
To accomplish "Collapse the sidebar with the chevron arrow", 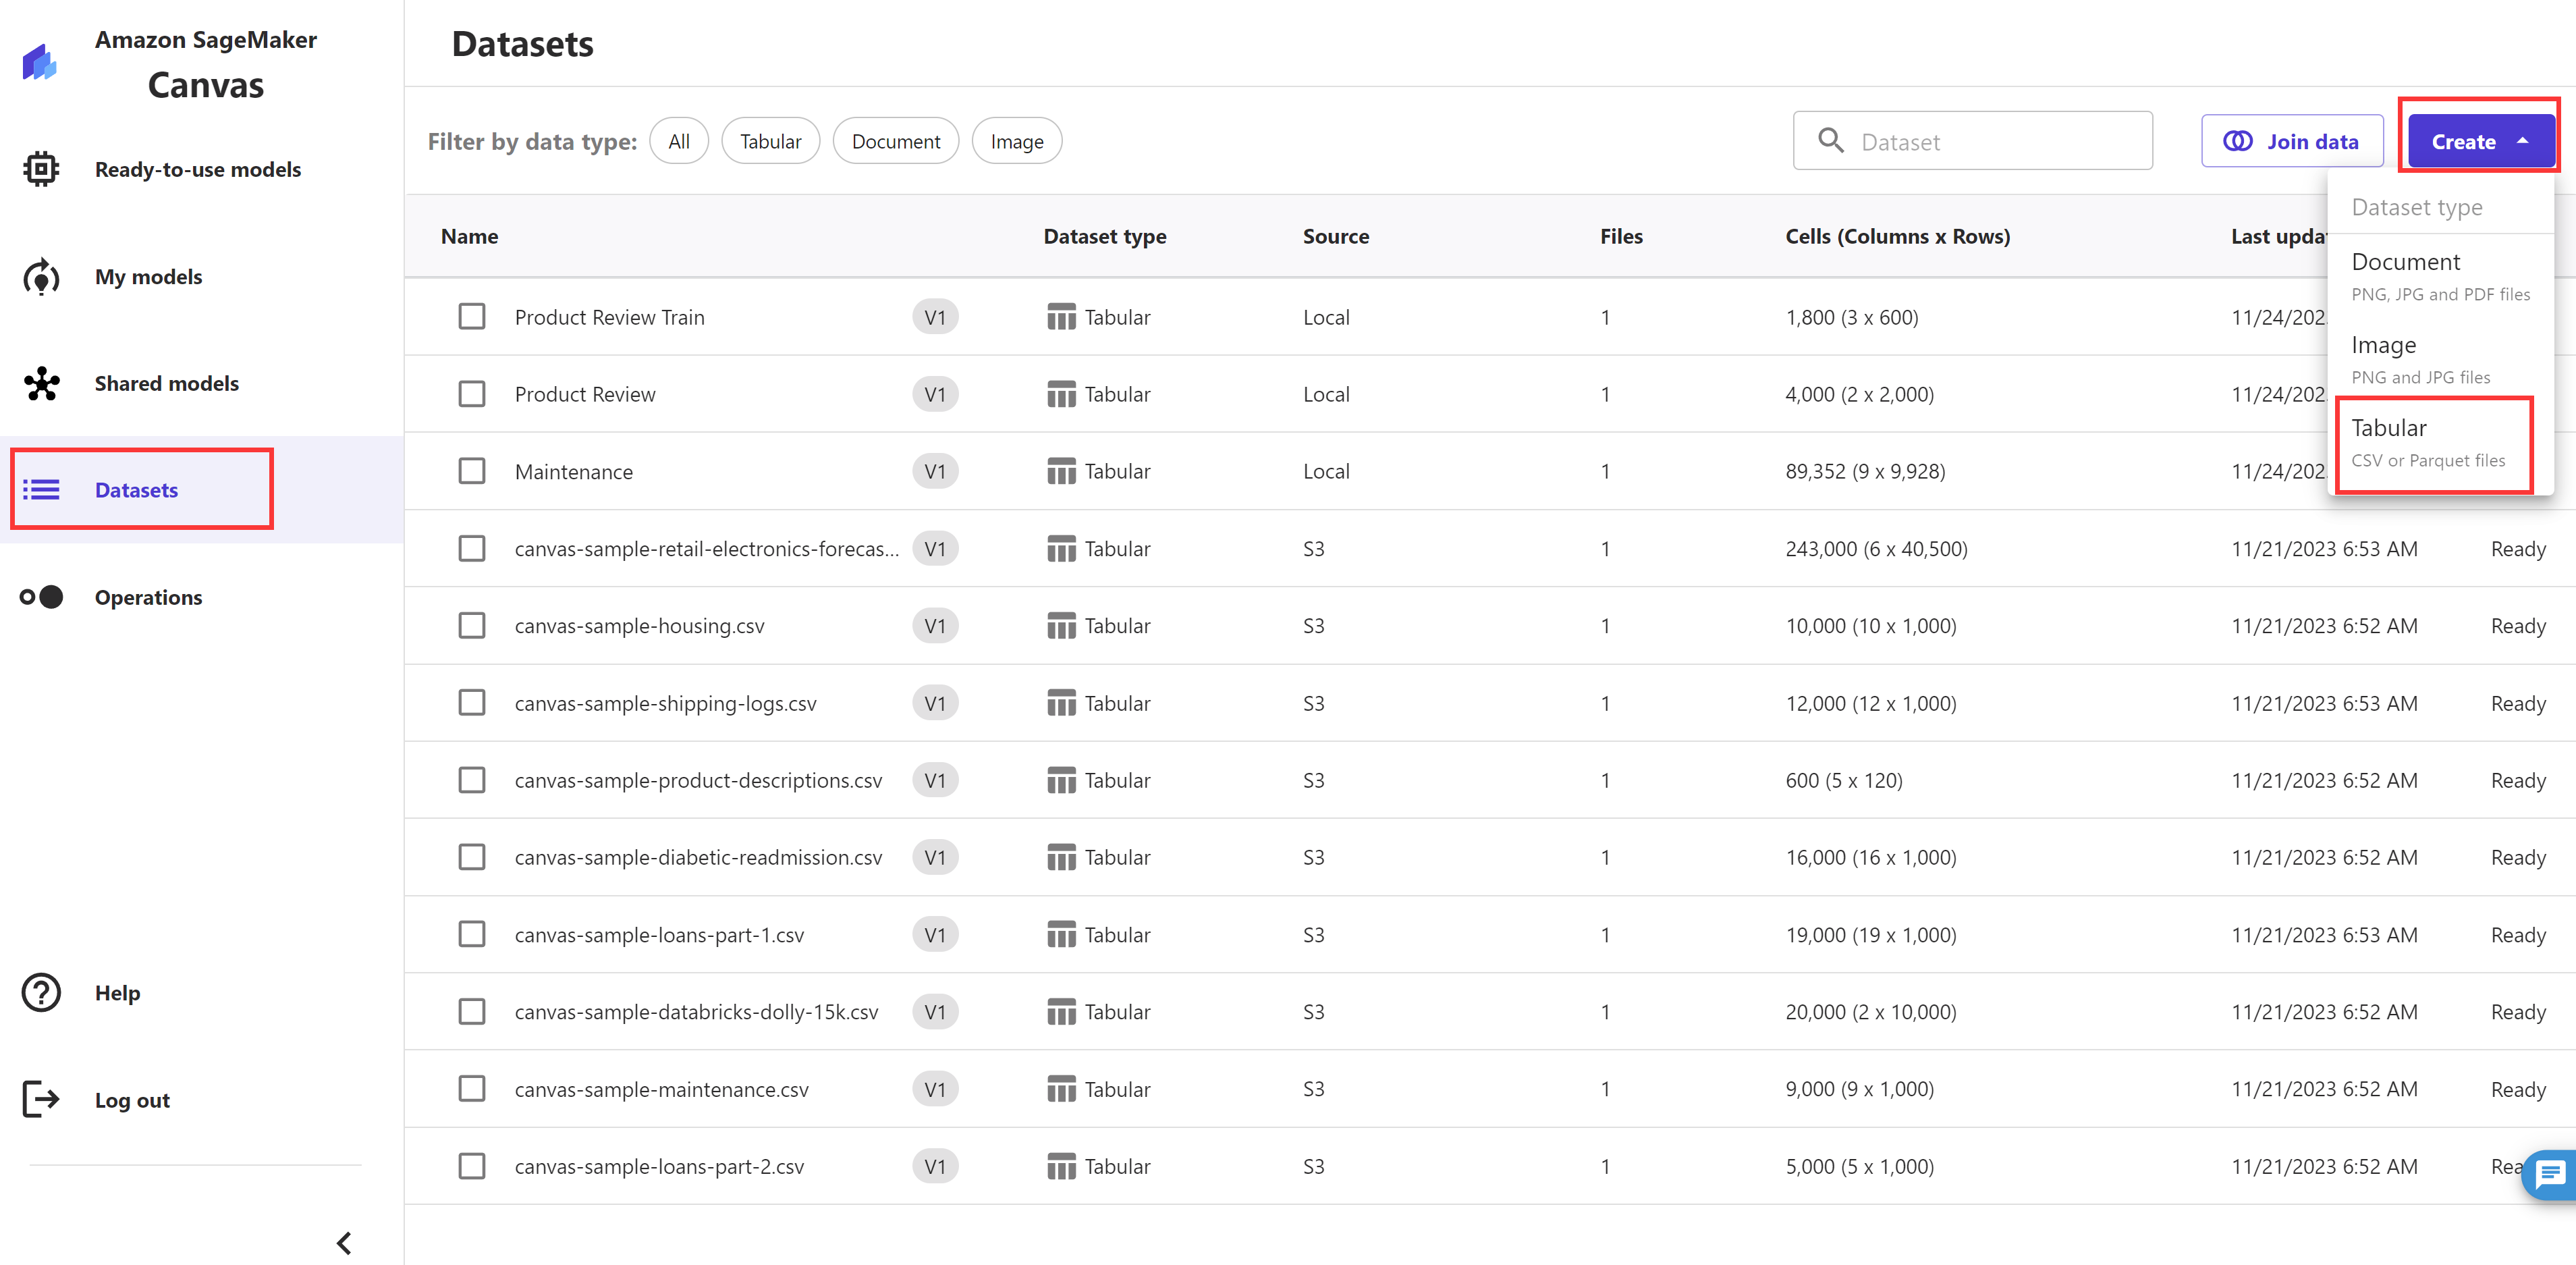I will (344, 1243).
